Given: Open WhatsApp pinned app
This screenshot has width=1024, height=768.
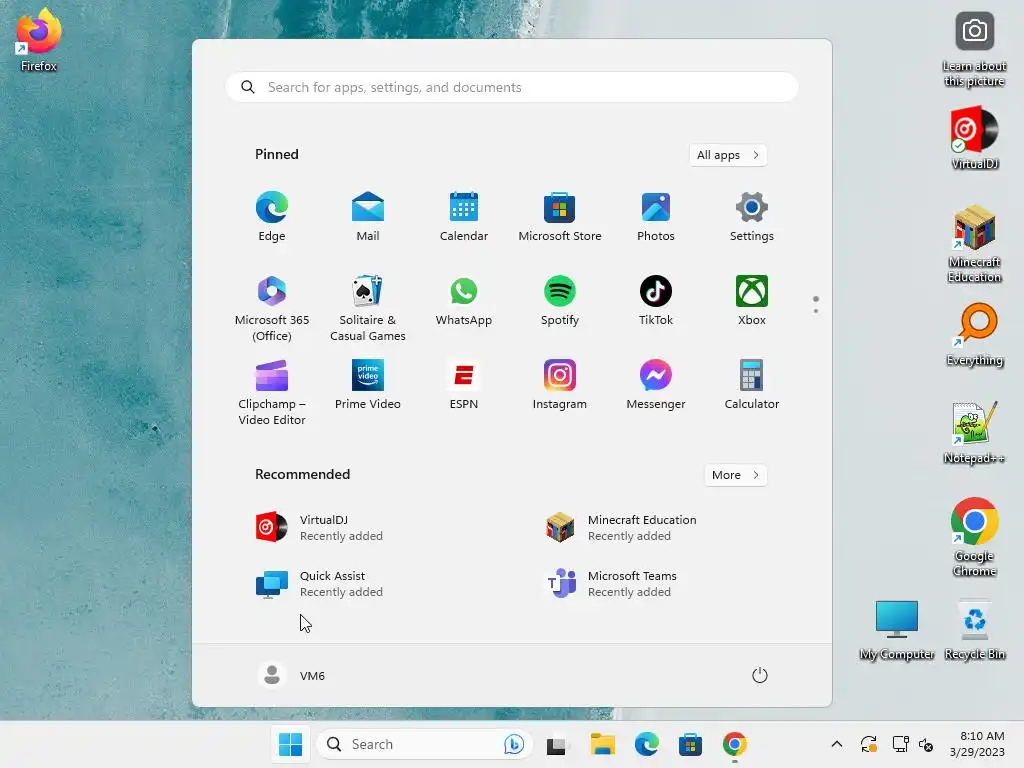Looking at the screenshot, I should tap(464, 300).
